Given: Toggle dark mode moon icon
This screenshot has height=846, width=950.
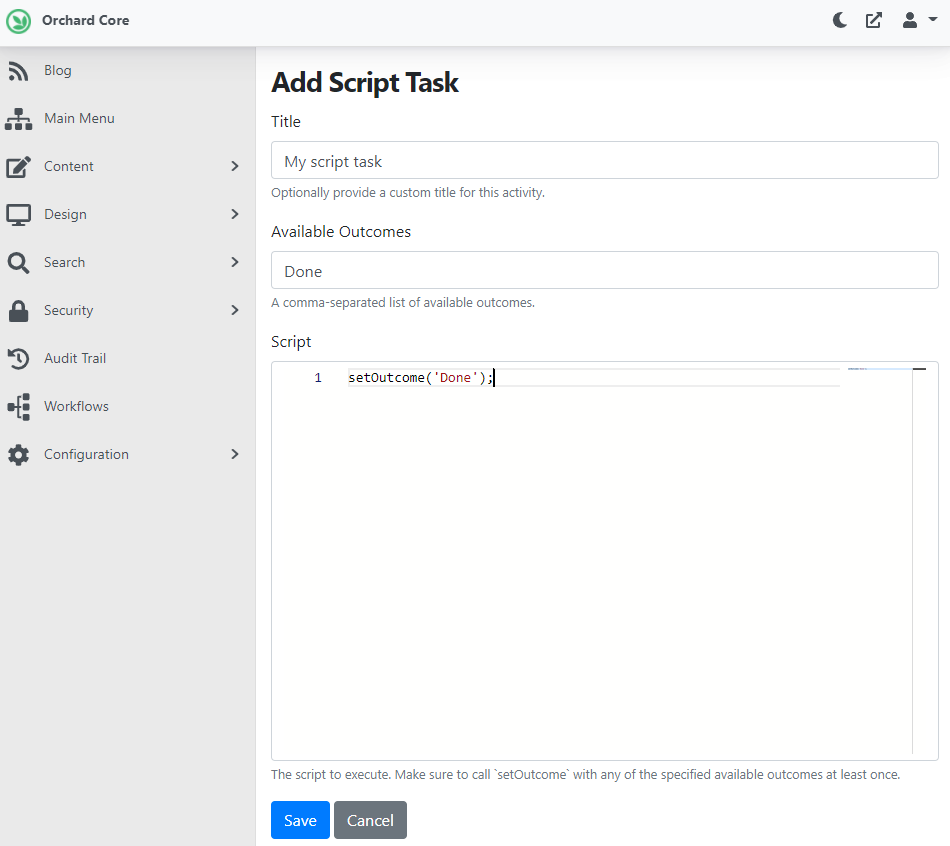Looking at the screenshot, I should (840, 21).
